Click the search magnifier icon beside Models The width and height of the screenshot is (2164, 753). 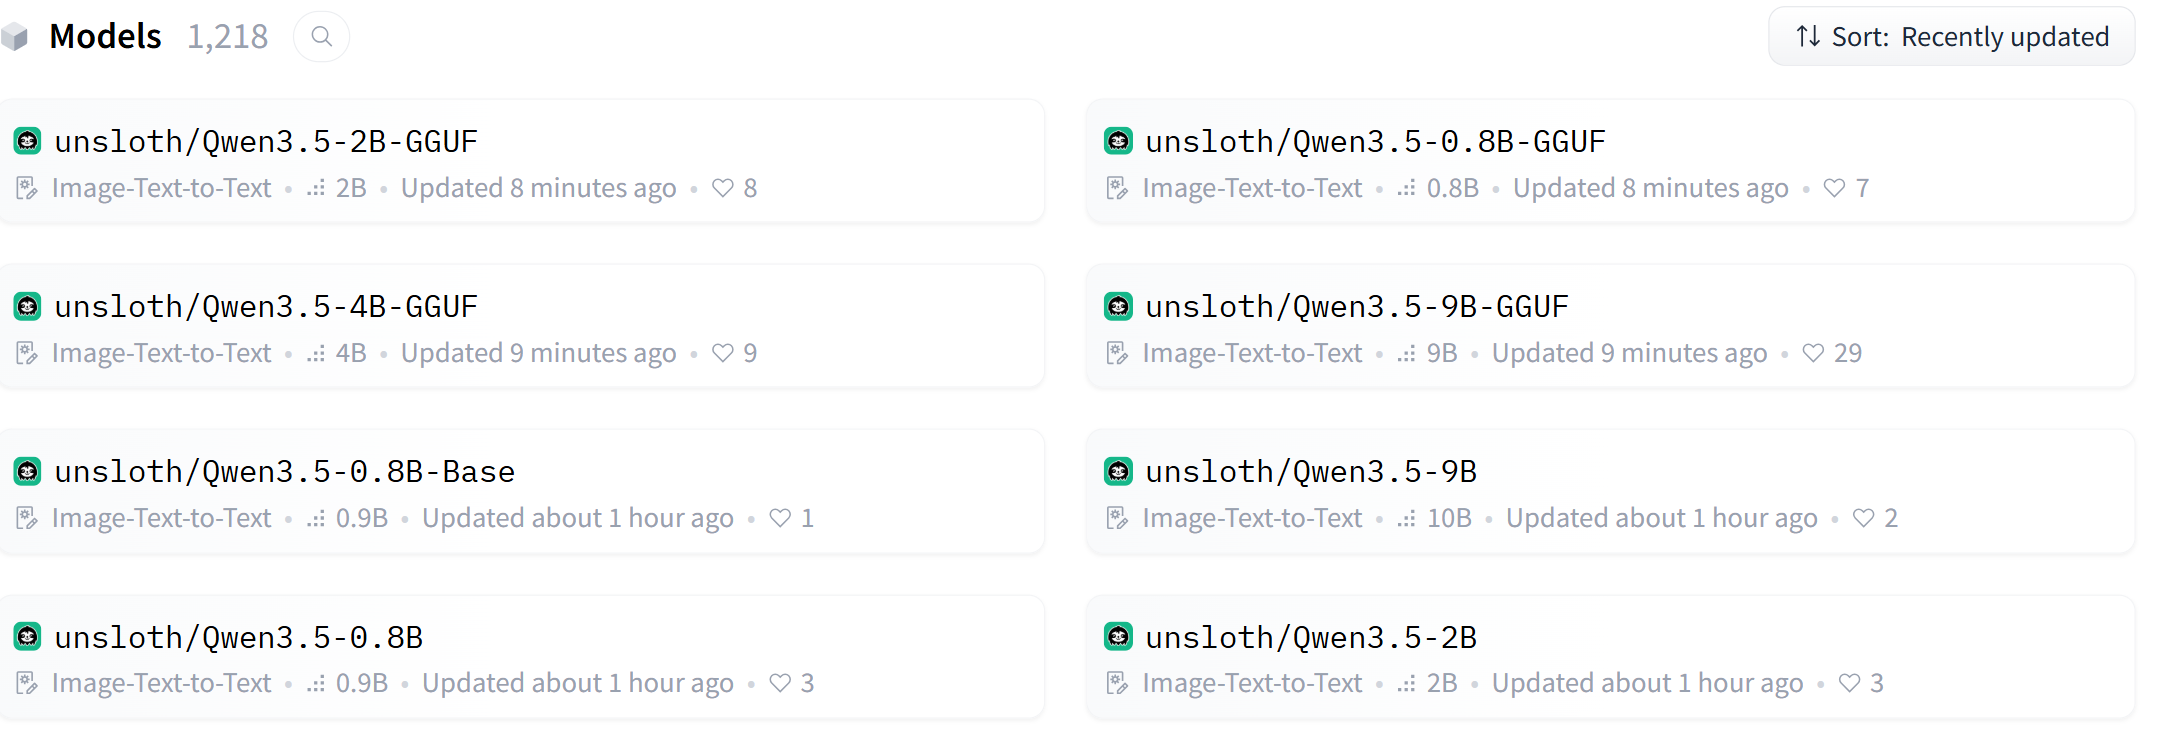click(321, 37)
